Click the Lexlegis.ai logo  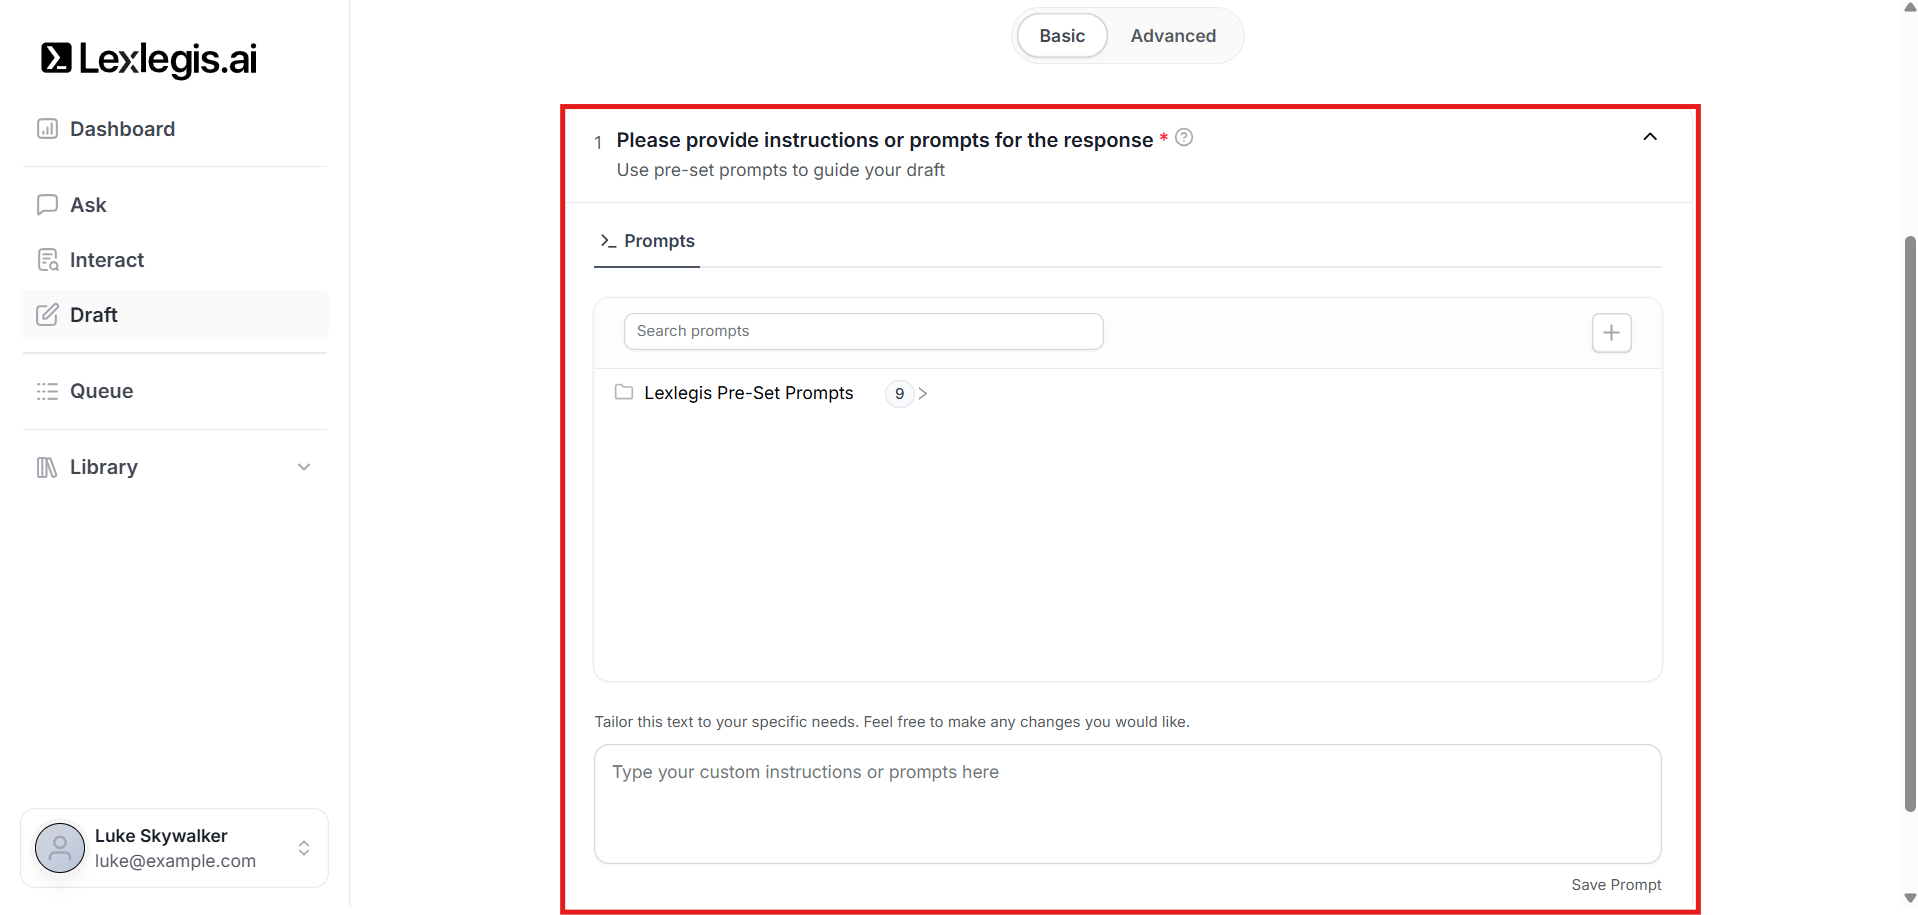(x=149, y=59)
